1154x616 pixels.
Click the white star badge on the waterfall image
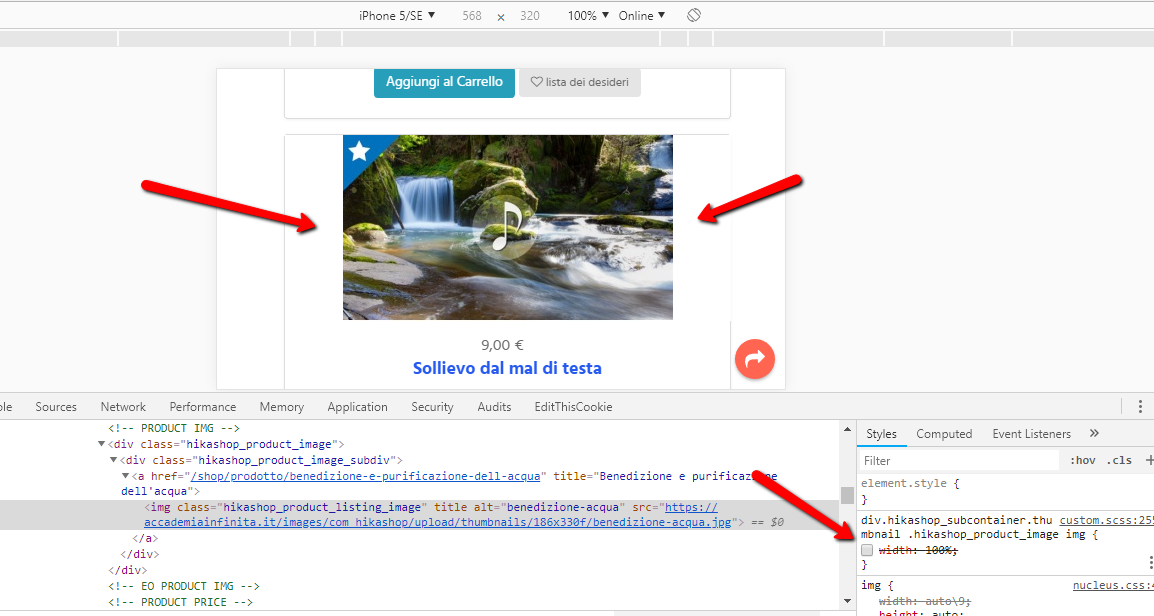[359, 151]
